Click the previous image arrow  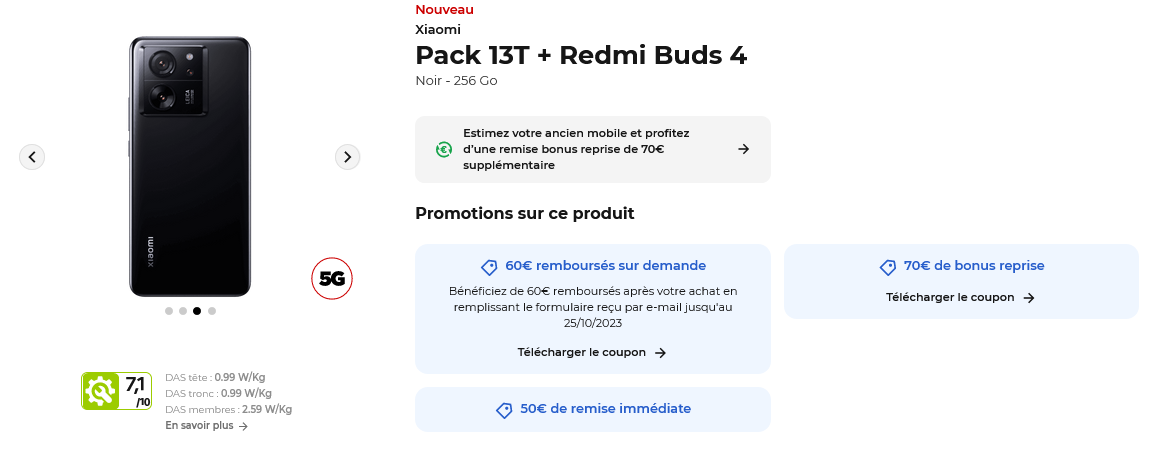pos(32,157)
